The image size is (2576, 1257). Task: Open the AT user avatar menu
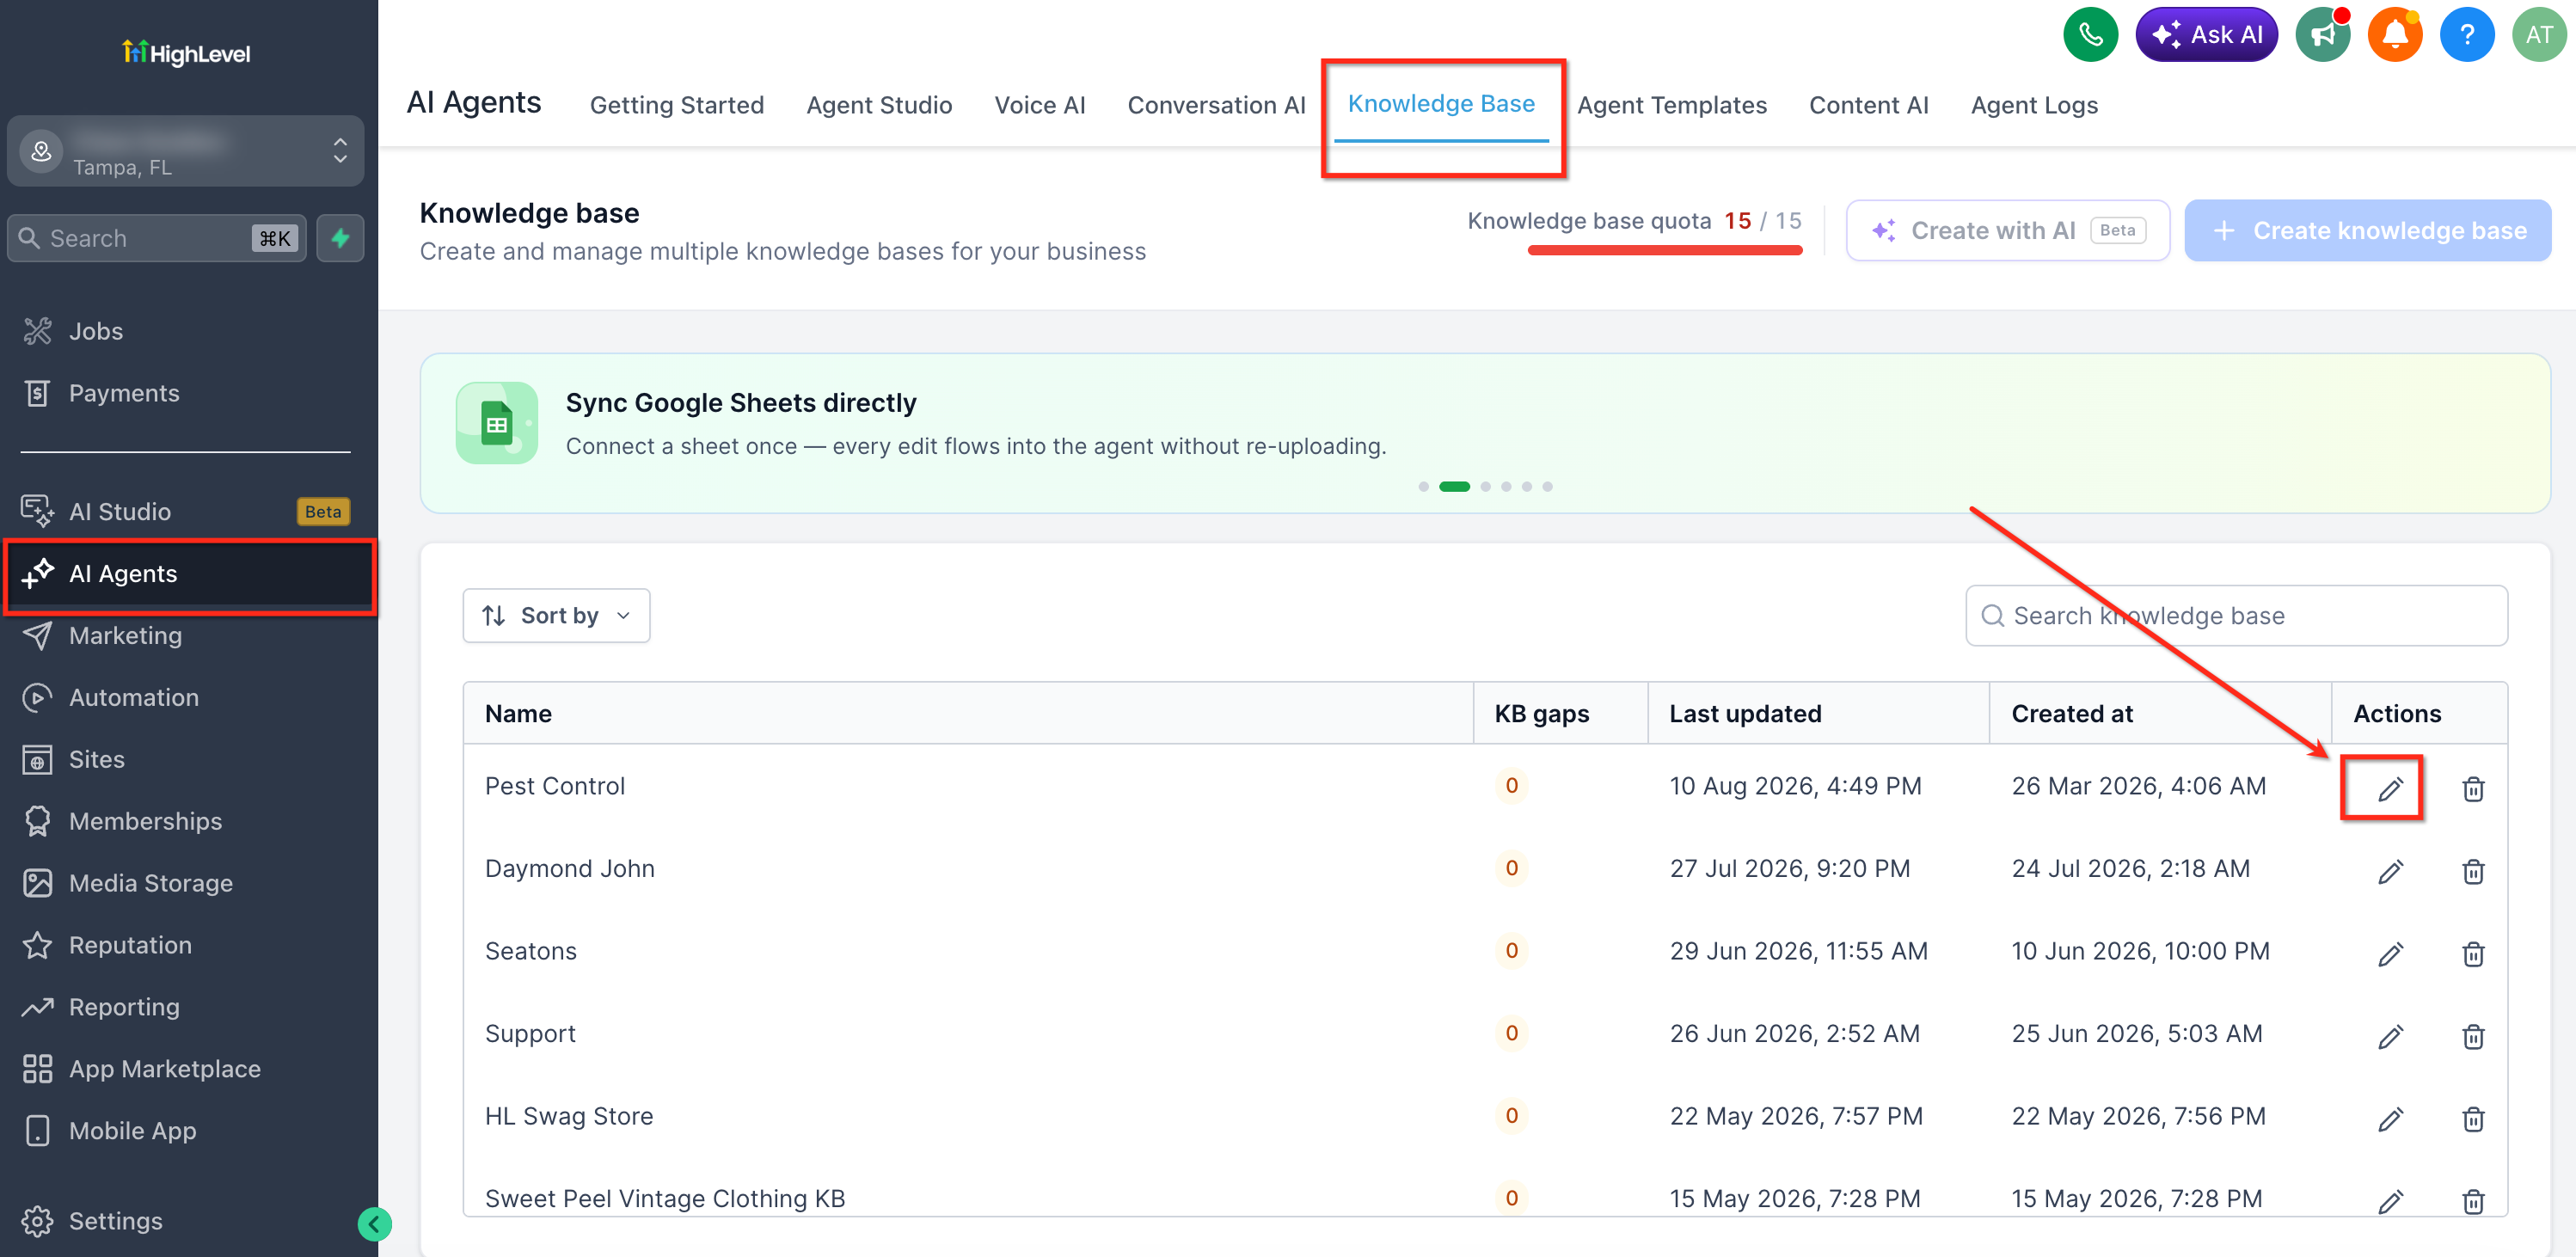[x=2539, y=35]
